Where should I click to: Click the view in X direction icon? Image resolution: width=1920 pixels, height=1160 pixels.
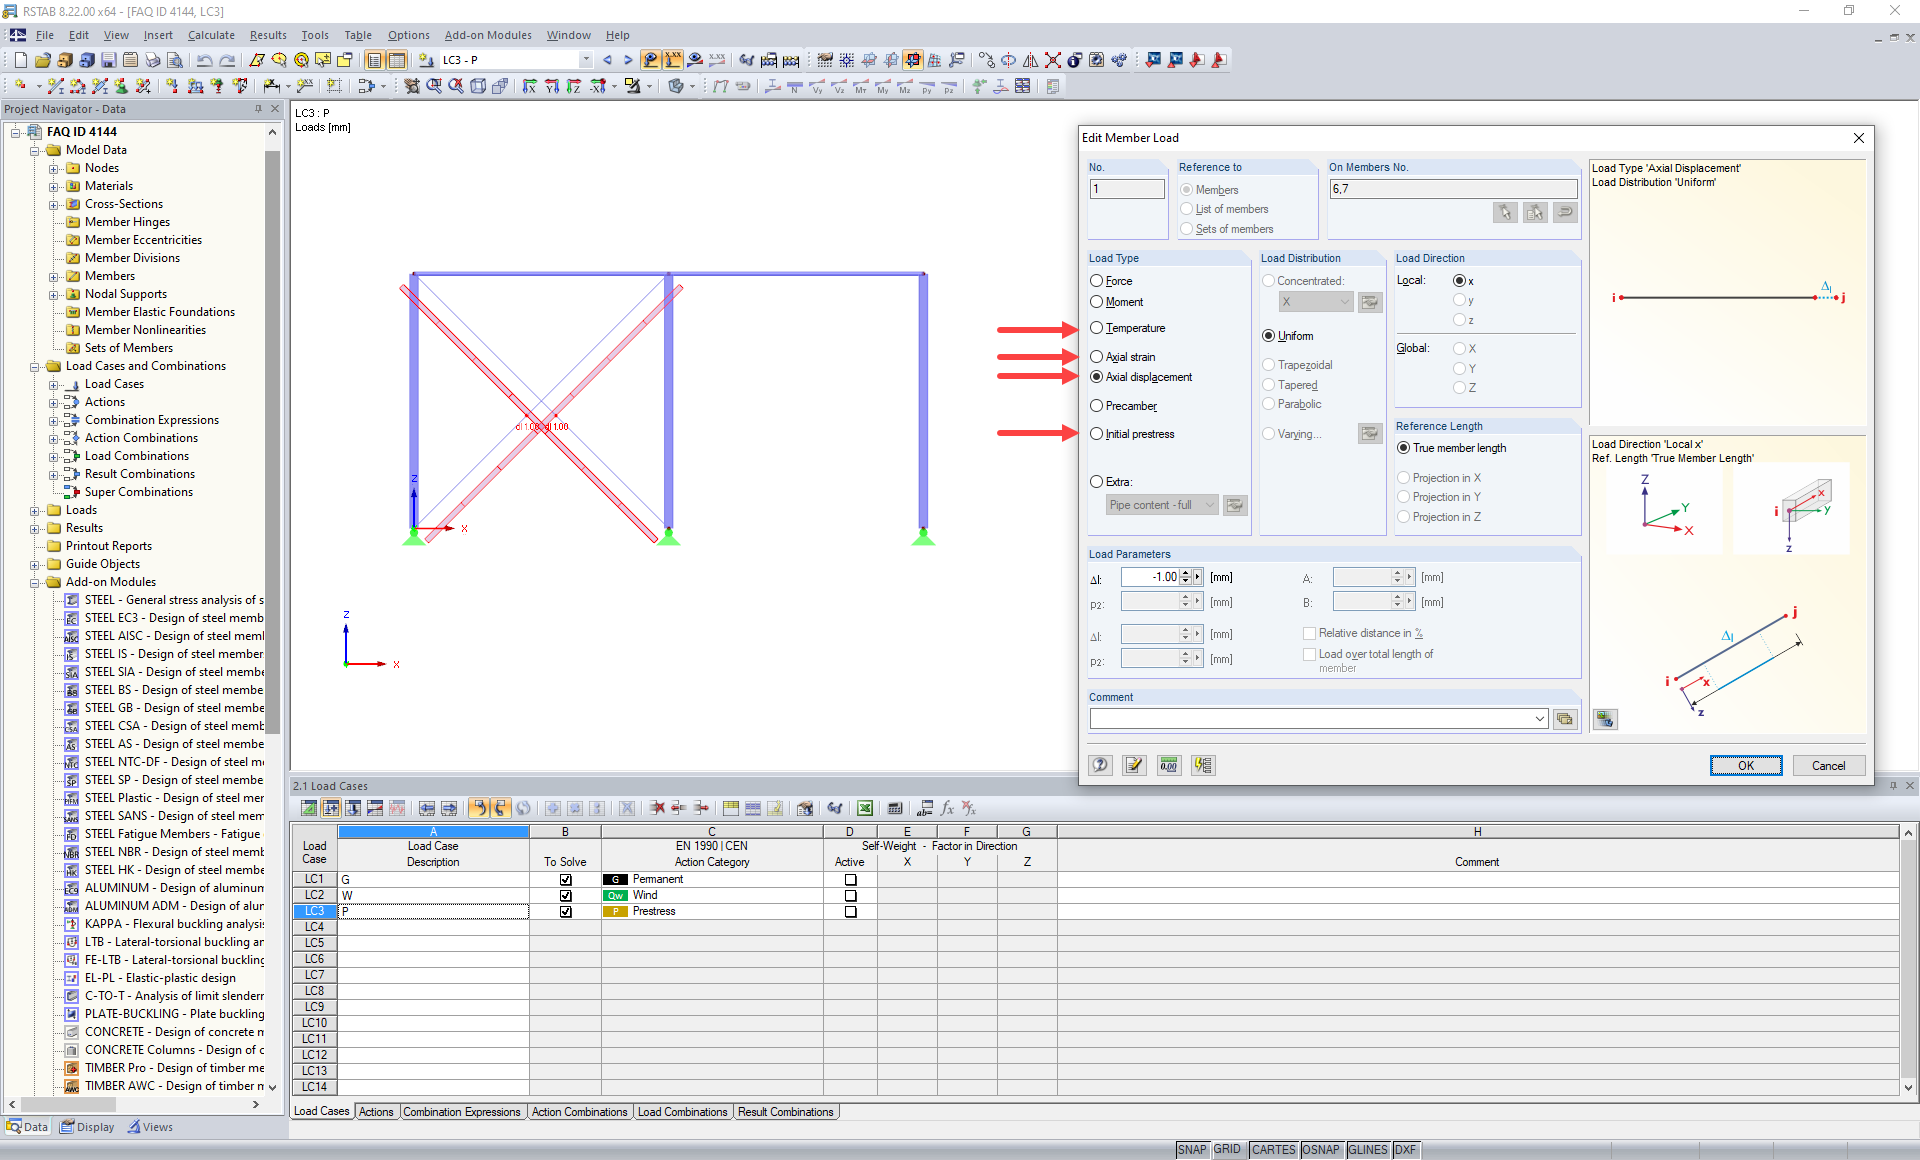(x=529, y=86)
